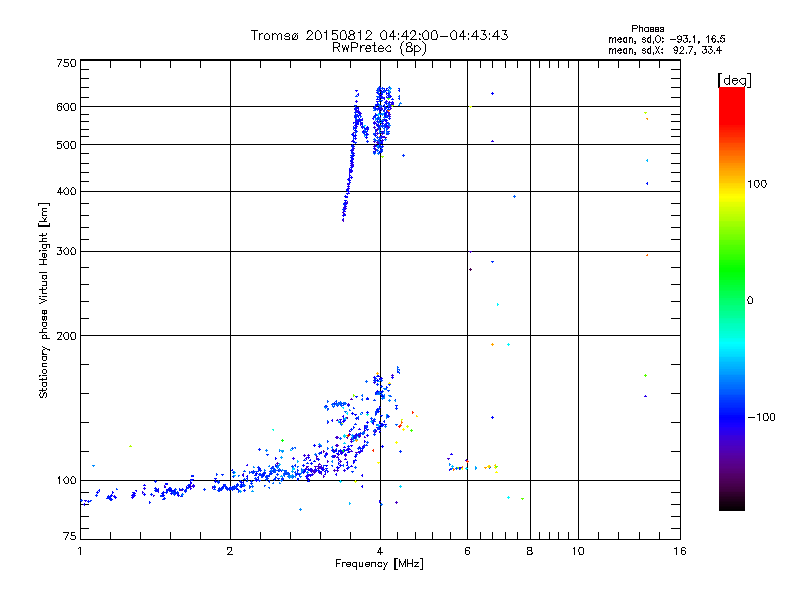Click the red-yellow points near 4.5 MHz at 130 km
Viewport: 800px width, 600px height.
pyautogui.click(x=407, y=422)
